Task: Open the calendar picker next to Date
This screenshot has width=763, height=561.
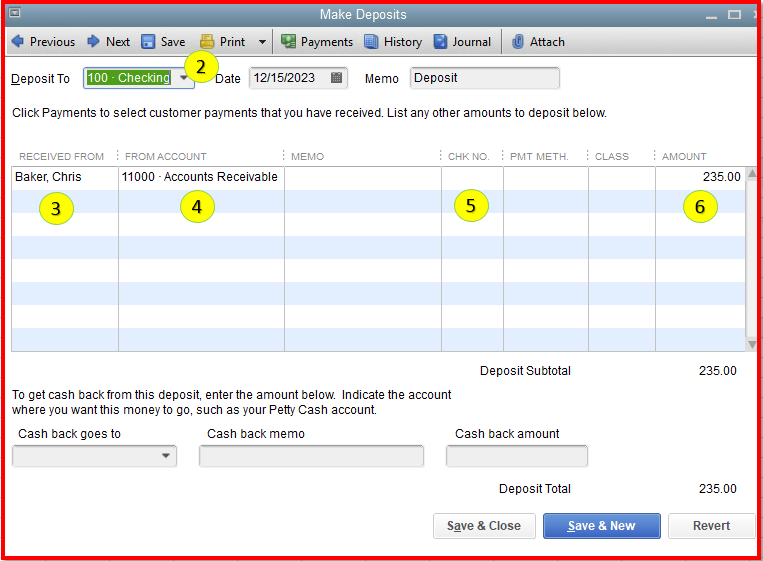Action: (x=336, y=78)
